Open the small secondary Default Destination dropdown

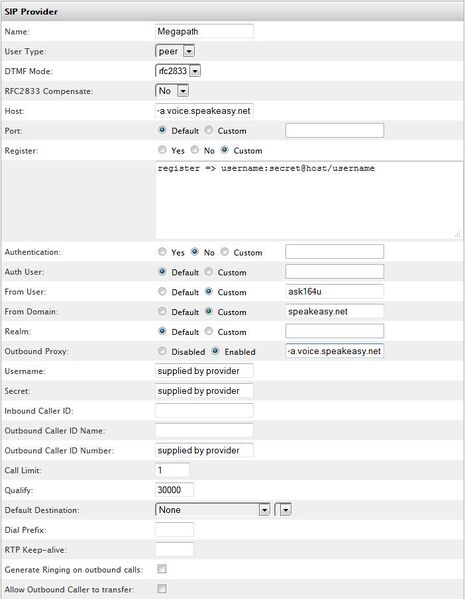(x=283, y=510)
